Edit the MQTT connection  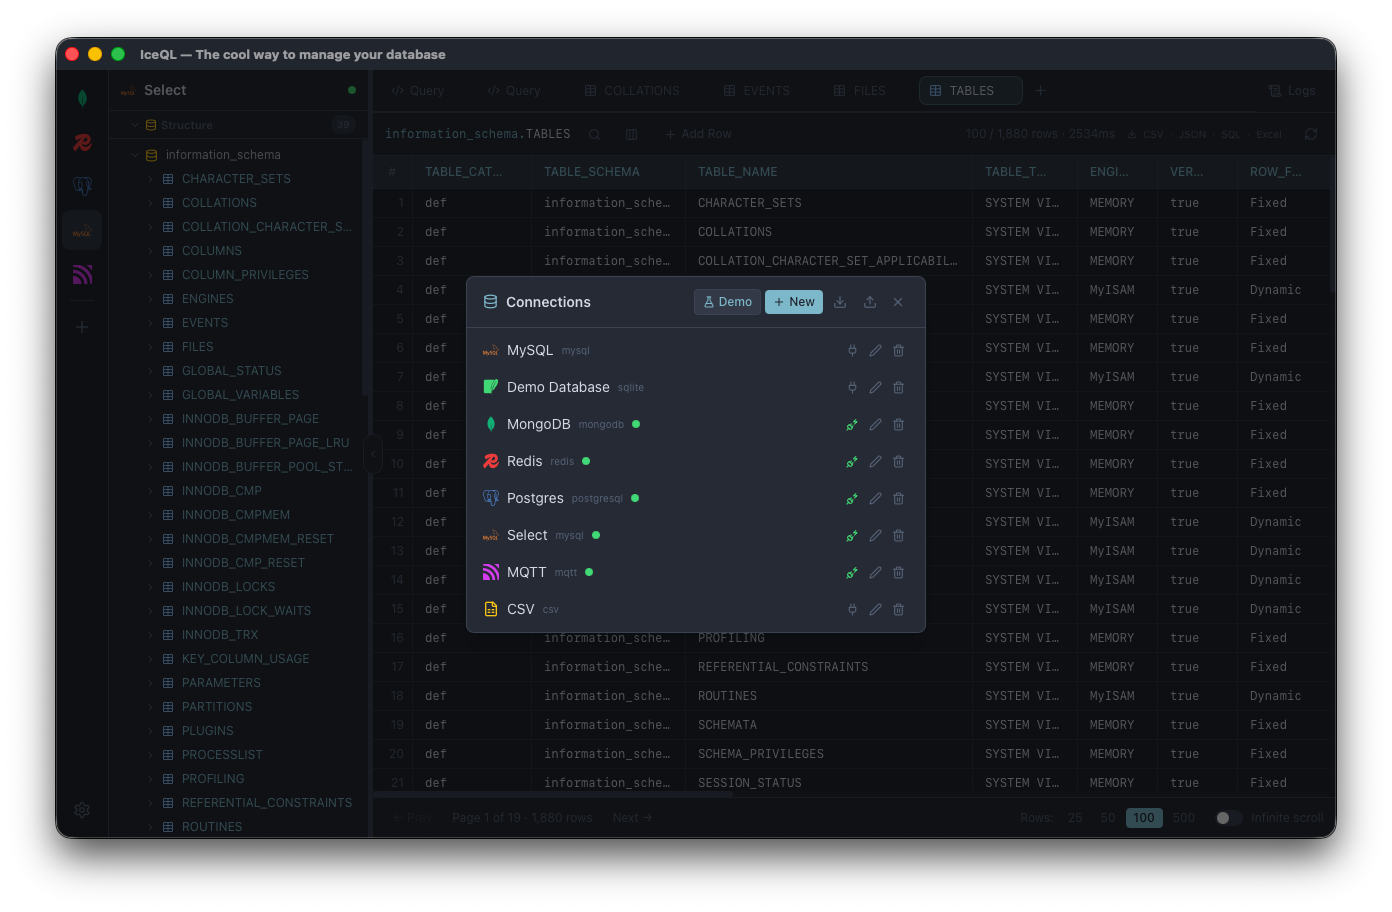pyautogui.click(x=875, y=573)
